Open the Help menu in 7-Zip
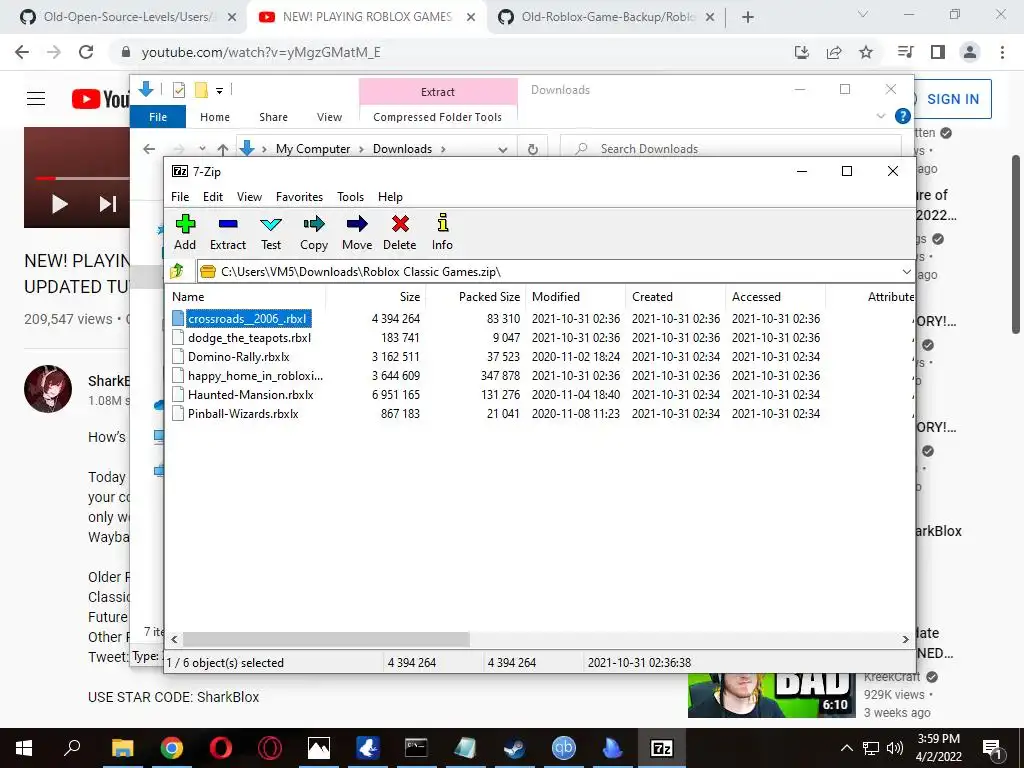This screenshot has width=1024, height=768. pyautogui.click(x=390, y=197)
